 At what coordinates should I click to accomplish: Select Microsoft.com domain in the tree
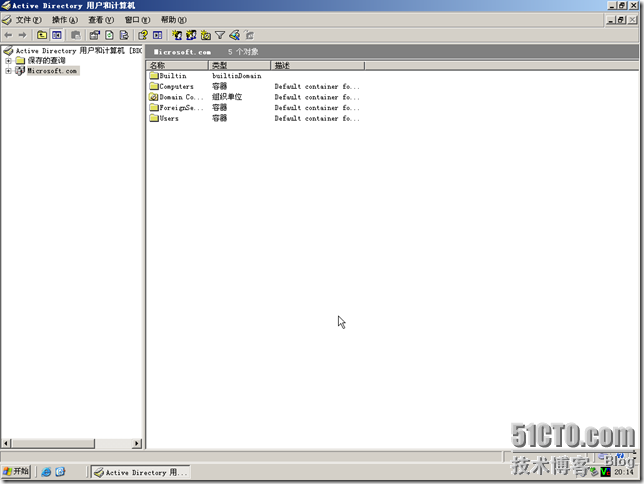[52, 71]
